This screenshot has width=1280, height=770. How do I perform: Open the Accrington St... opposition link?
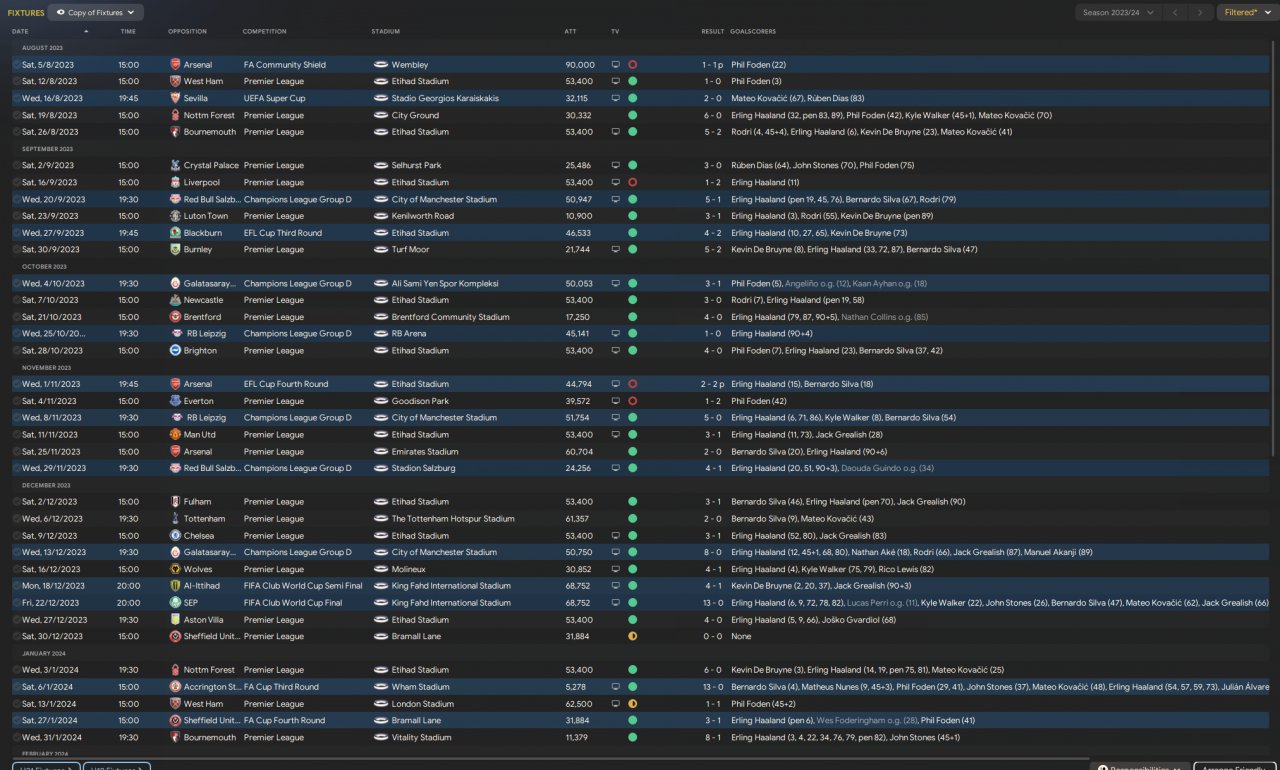[x=211, y=687]
